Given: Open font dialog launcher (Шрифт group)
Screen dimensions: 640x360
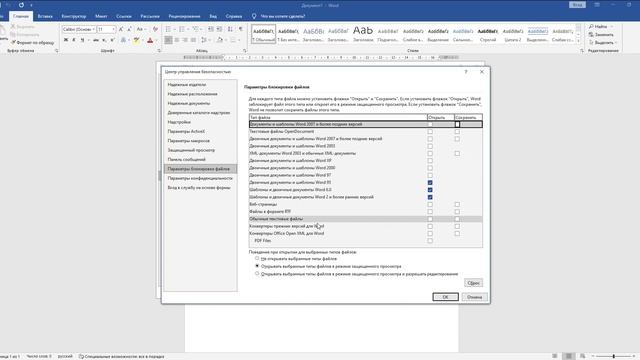Looking at the screenshot, I should [x=159, y=51].
